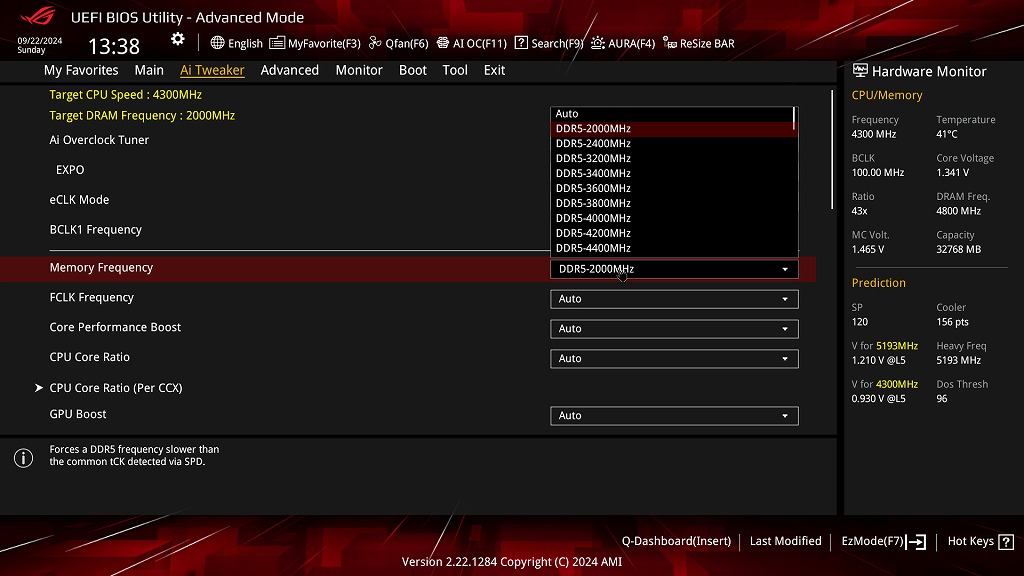Image resolution: width=1024 pixels, height=576 pixels.
Task: Select the Ai Tweaker tab
Action: point(212,70)
